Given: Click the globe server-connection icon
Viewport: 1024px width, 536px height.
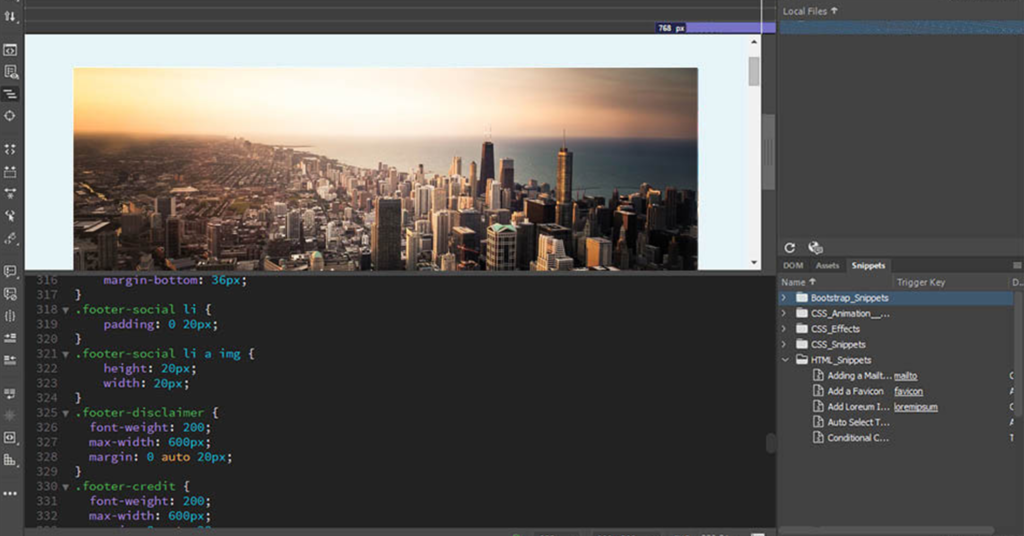Looking at the screenshot, I should point(815,248).
